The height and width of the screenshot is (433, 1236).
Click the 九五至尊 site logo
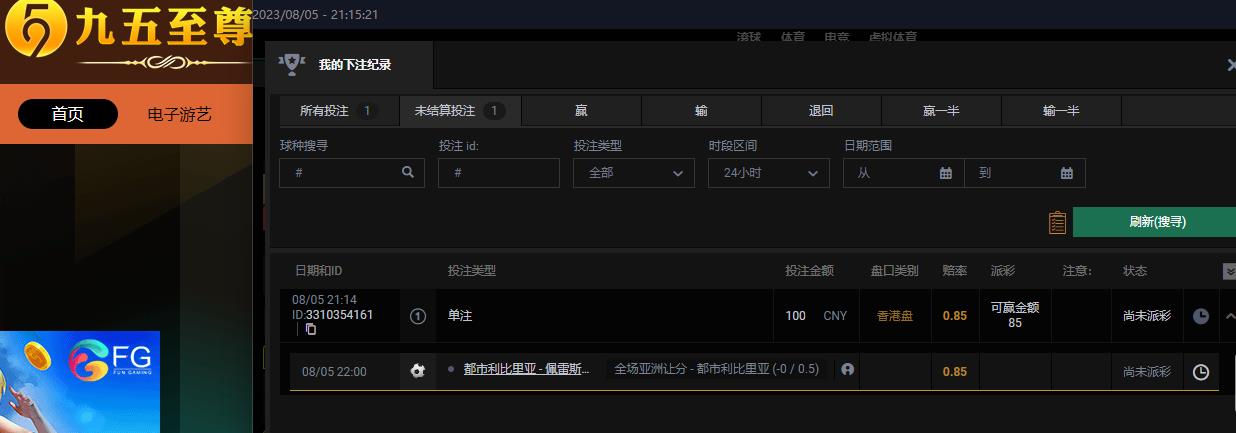[126, 35]
